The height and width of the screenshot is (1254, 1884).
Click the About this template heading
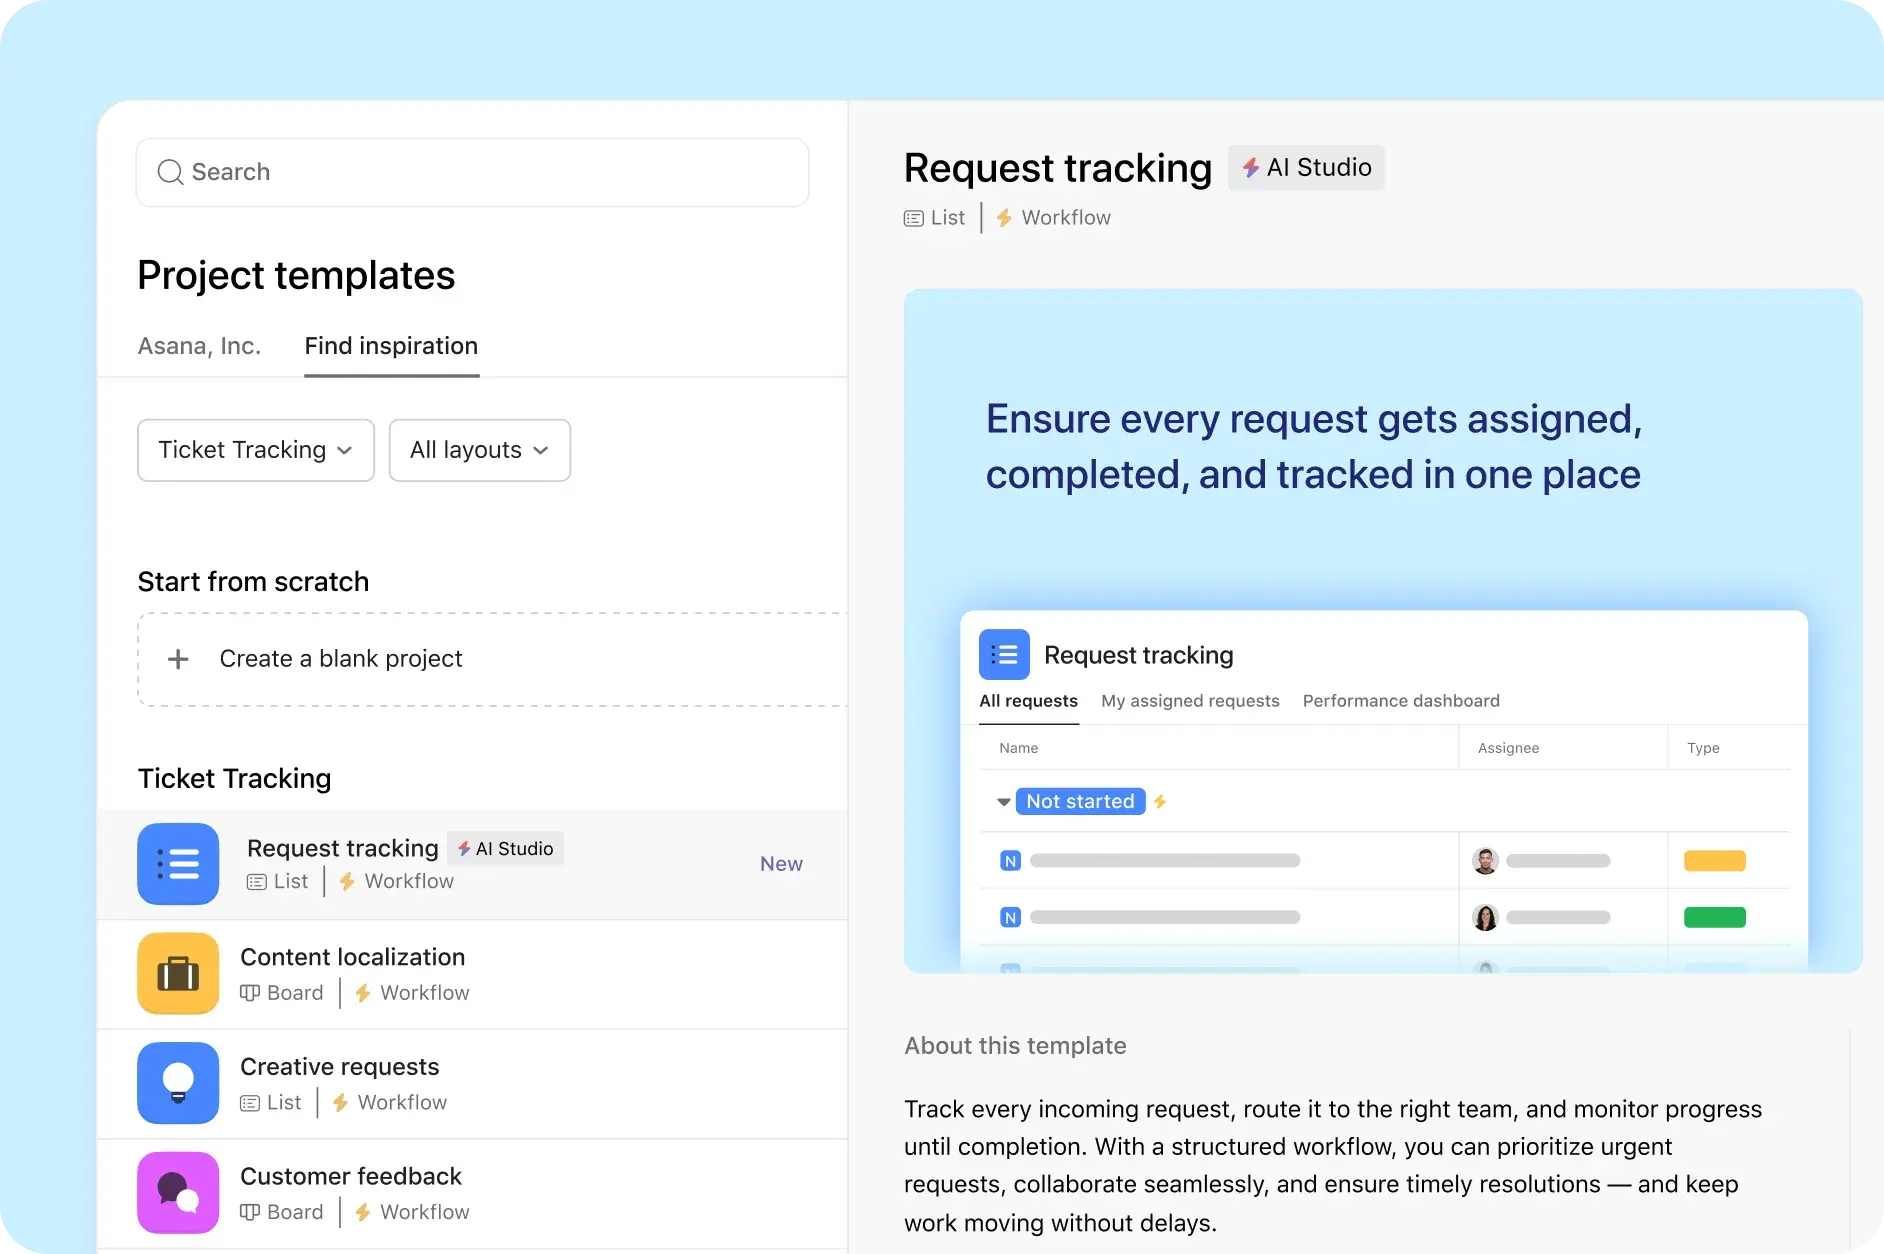pyautogui.click(x=1015, y=1046)
